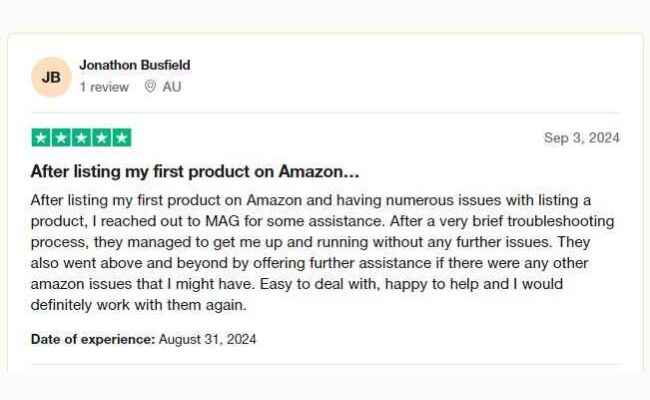The height and width of the screenshot is (400, 650).
Task: Click the AU country label
Action: click(172, 87)
